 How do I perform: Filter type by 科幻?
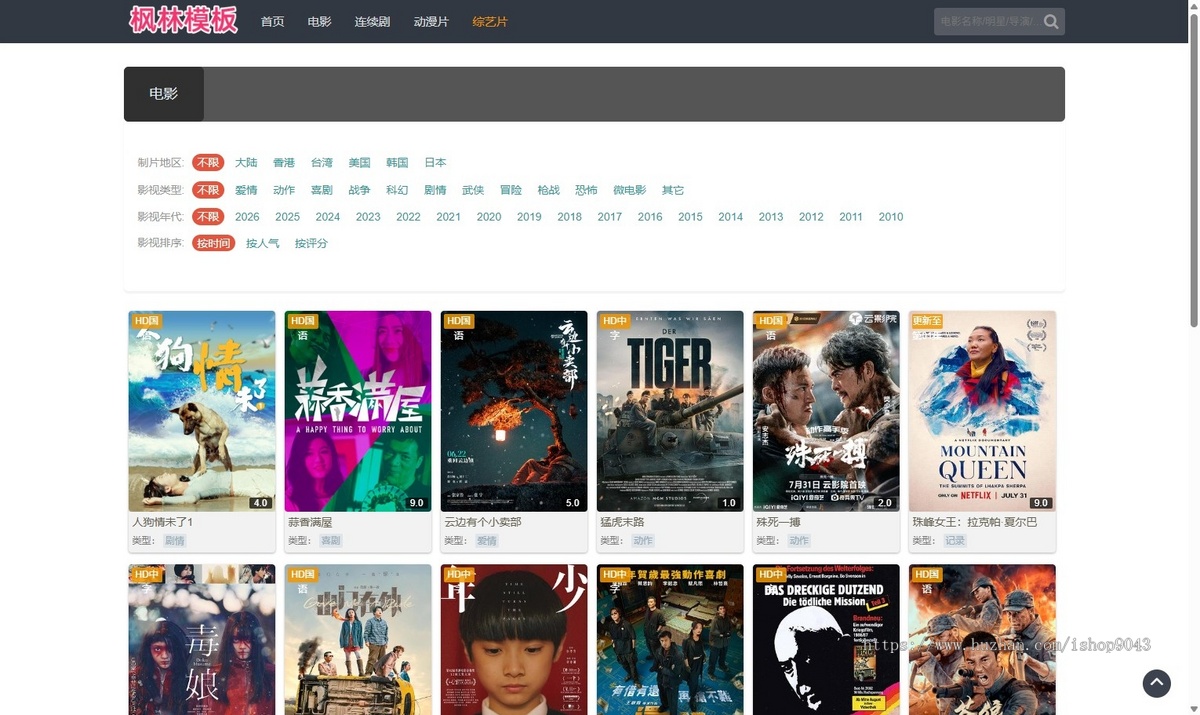click(397, 190)
